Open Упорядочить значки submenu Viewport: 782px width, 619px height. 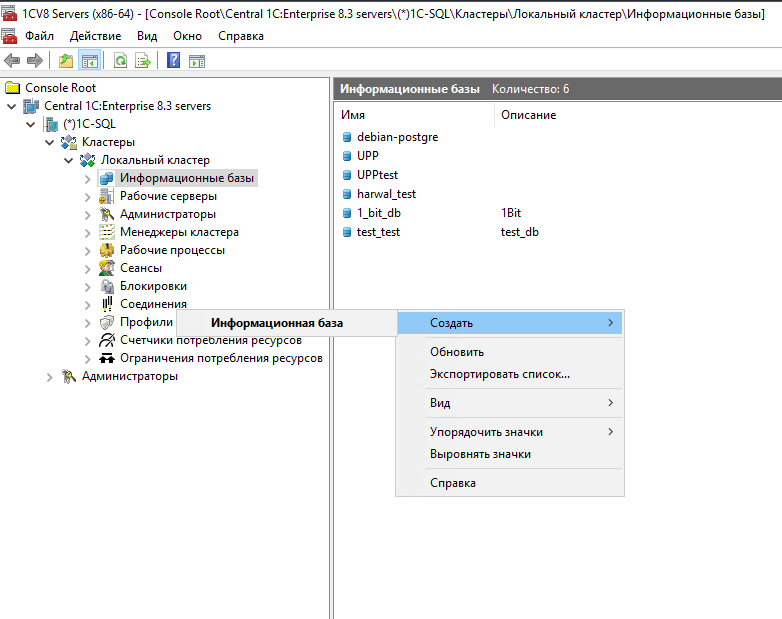(x=510, y=432)
